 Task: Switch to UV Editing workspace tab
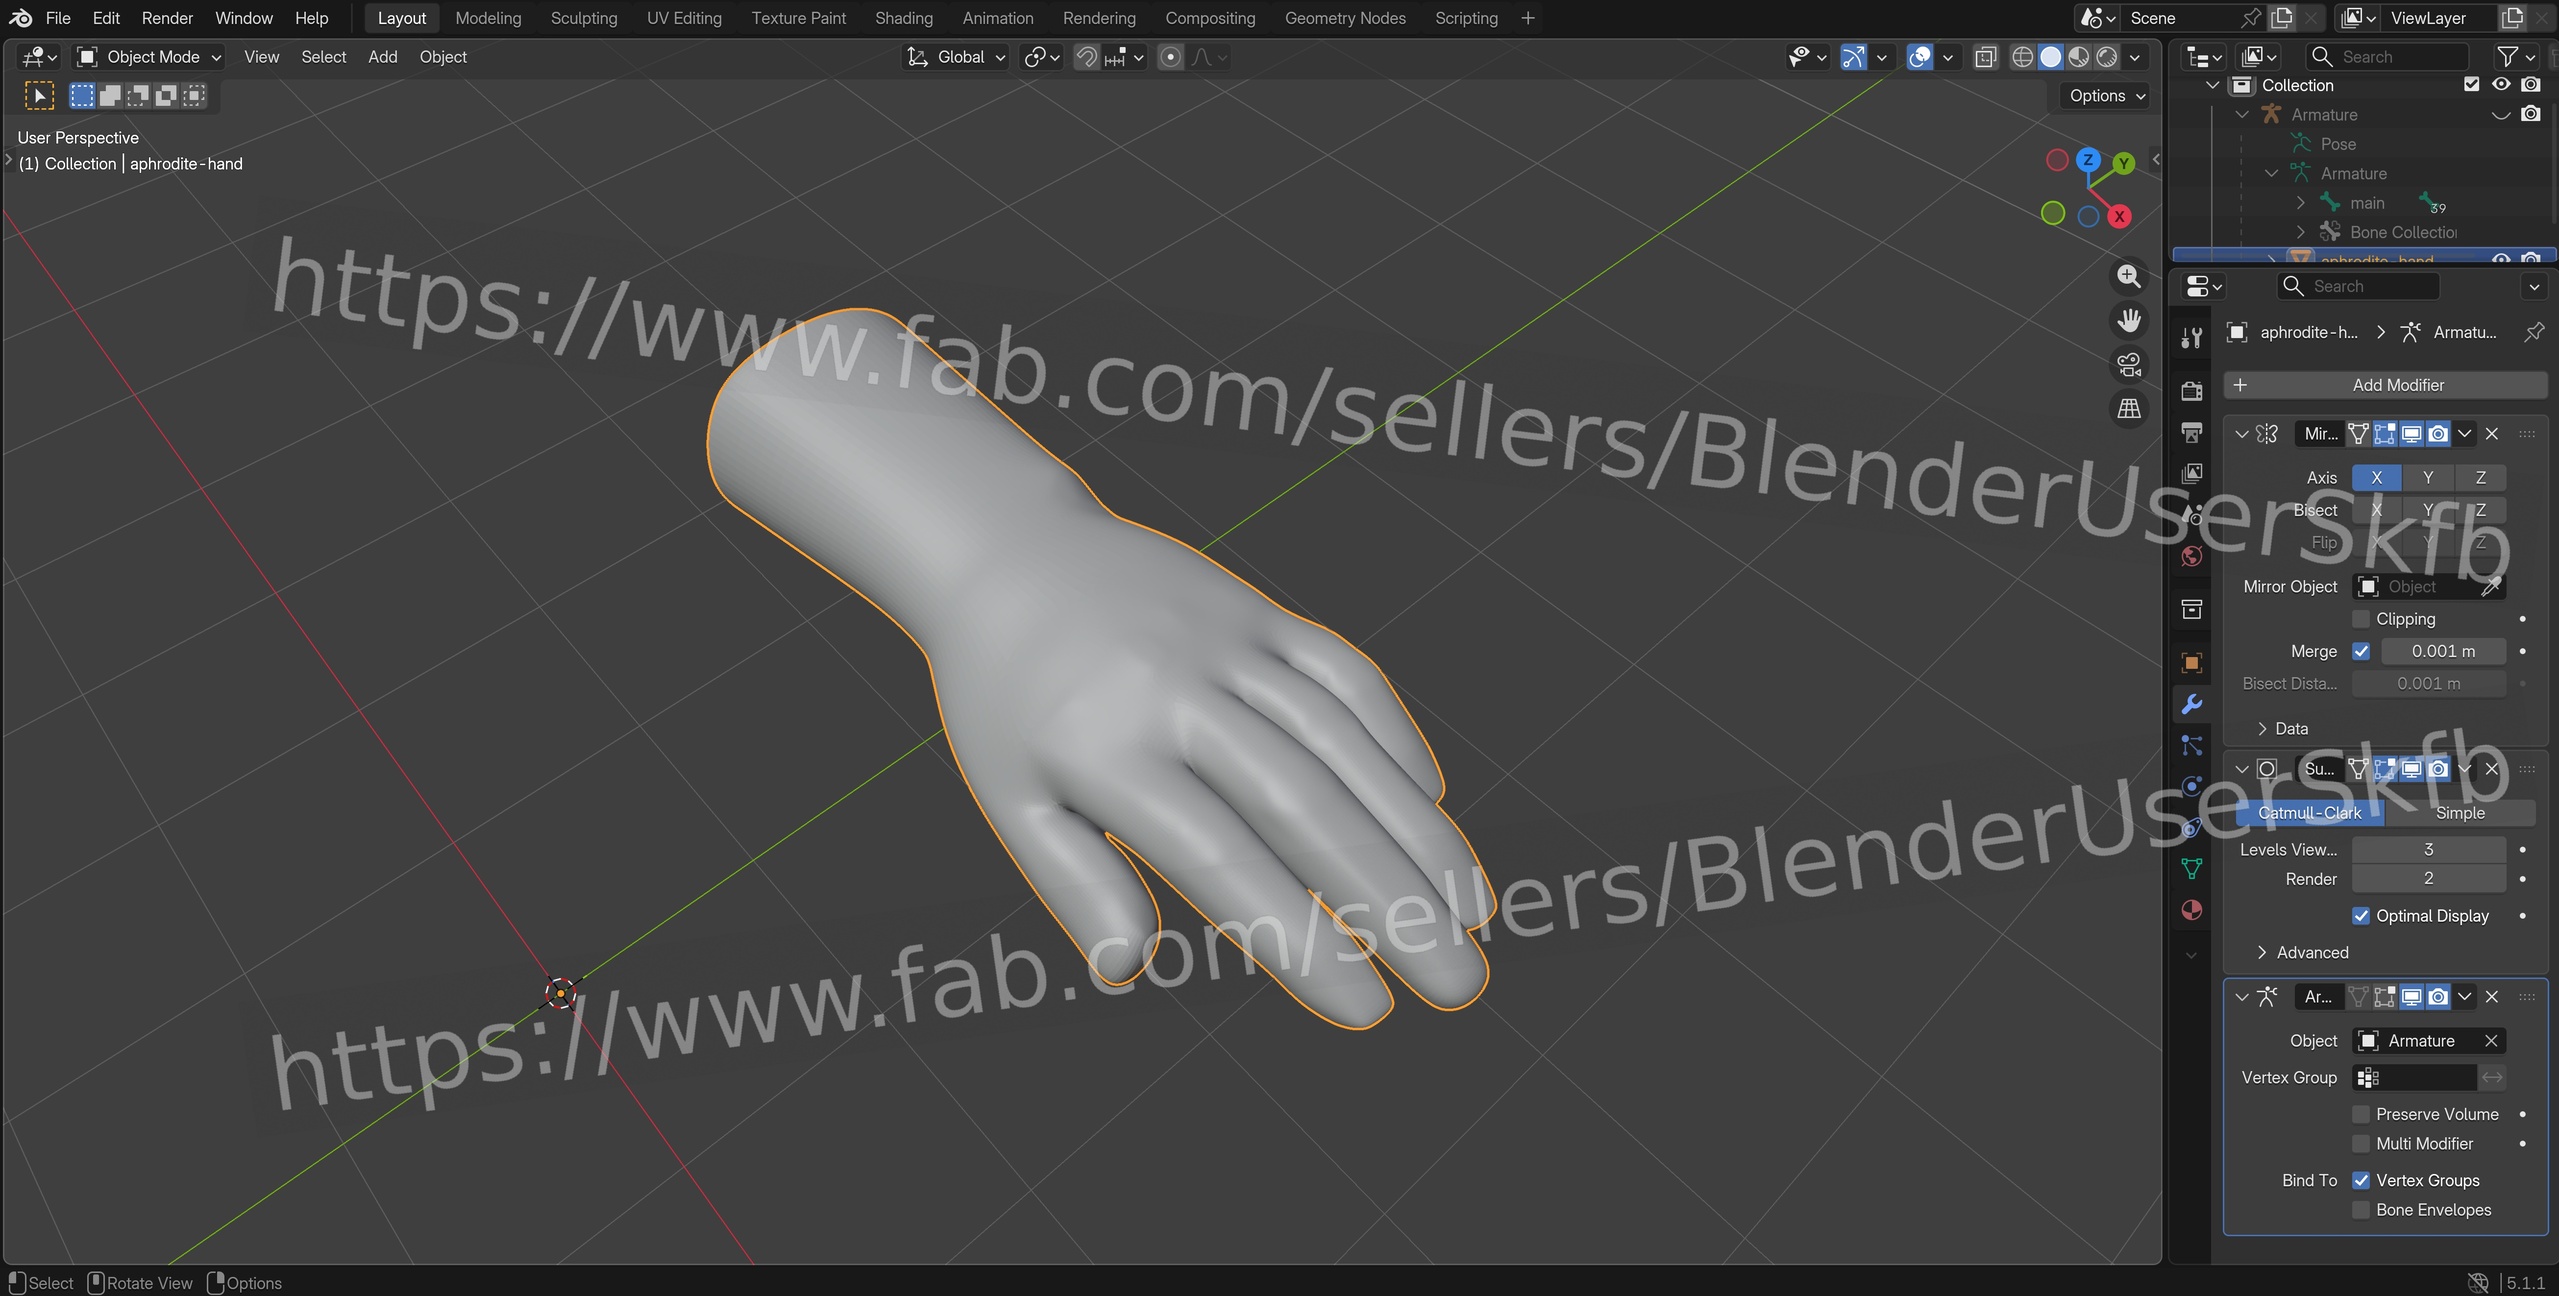click(684, 18)
